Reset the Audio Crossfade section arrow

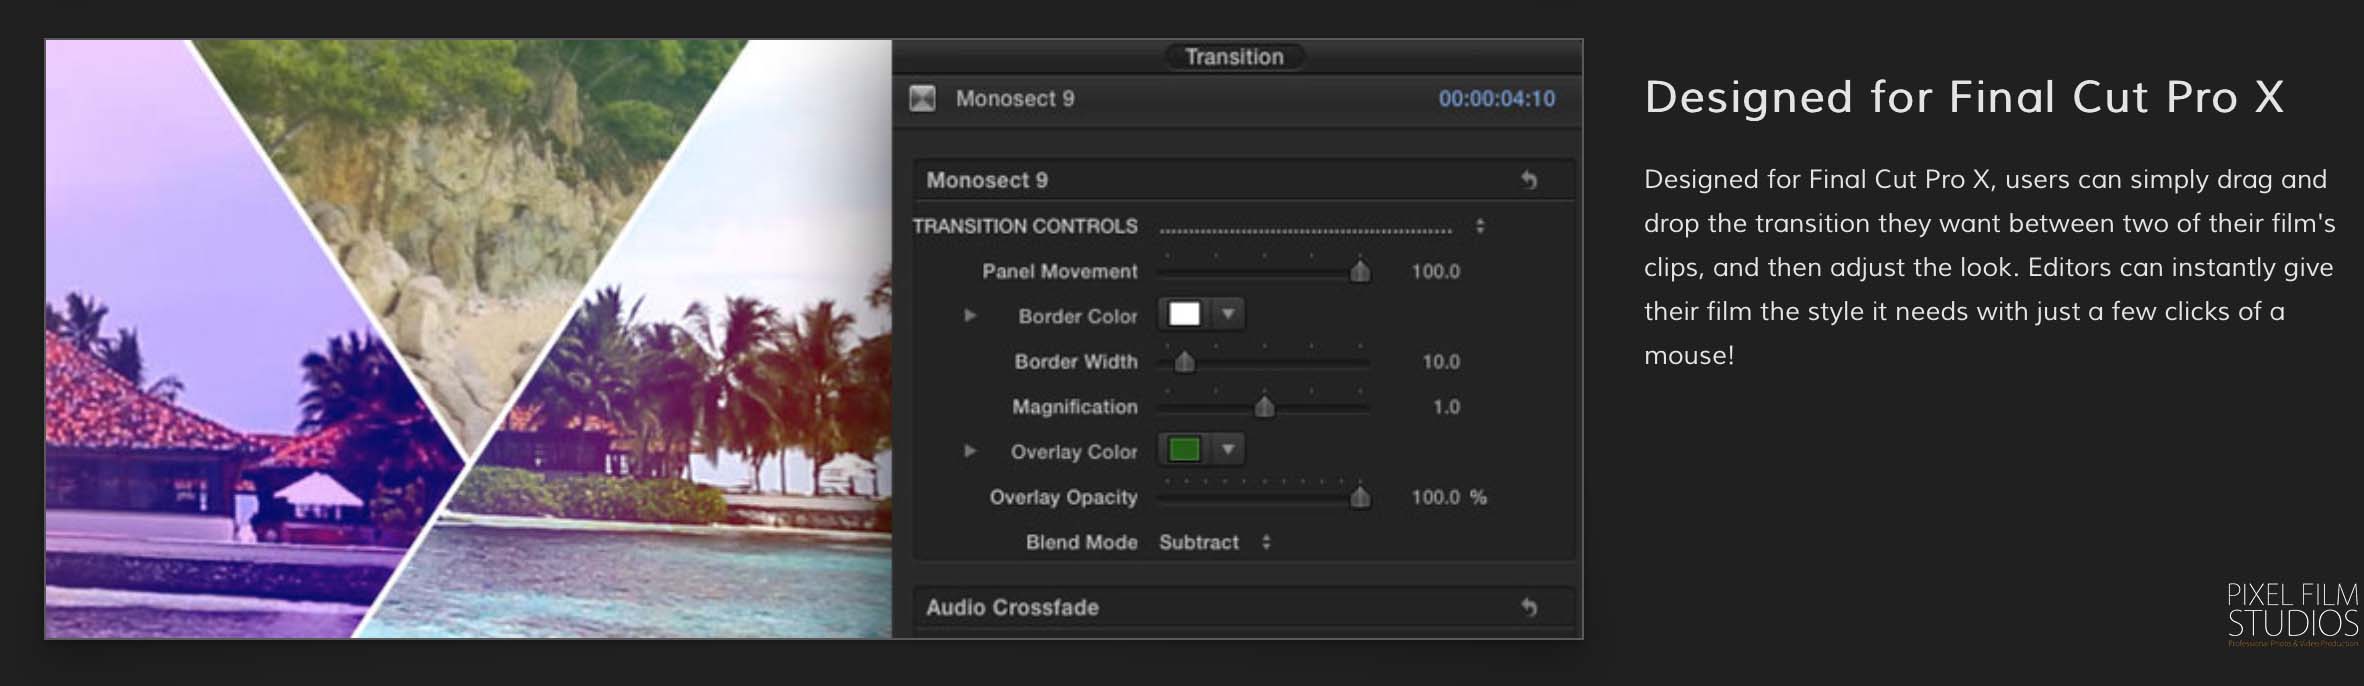1528,607
